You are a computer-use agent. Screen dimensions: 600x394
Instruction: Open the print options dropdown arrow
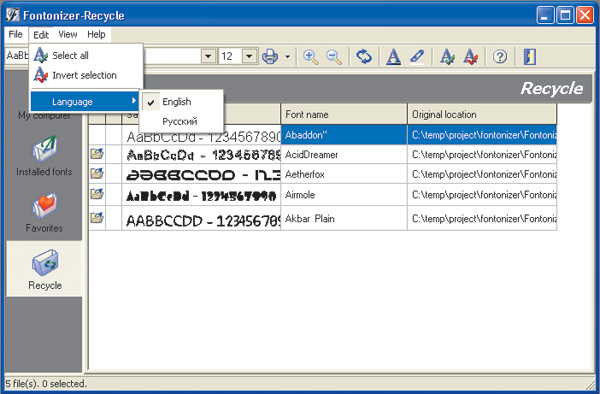[287, 57]
